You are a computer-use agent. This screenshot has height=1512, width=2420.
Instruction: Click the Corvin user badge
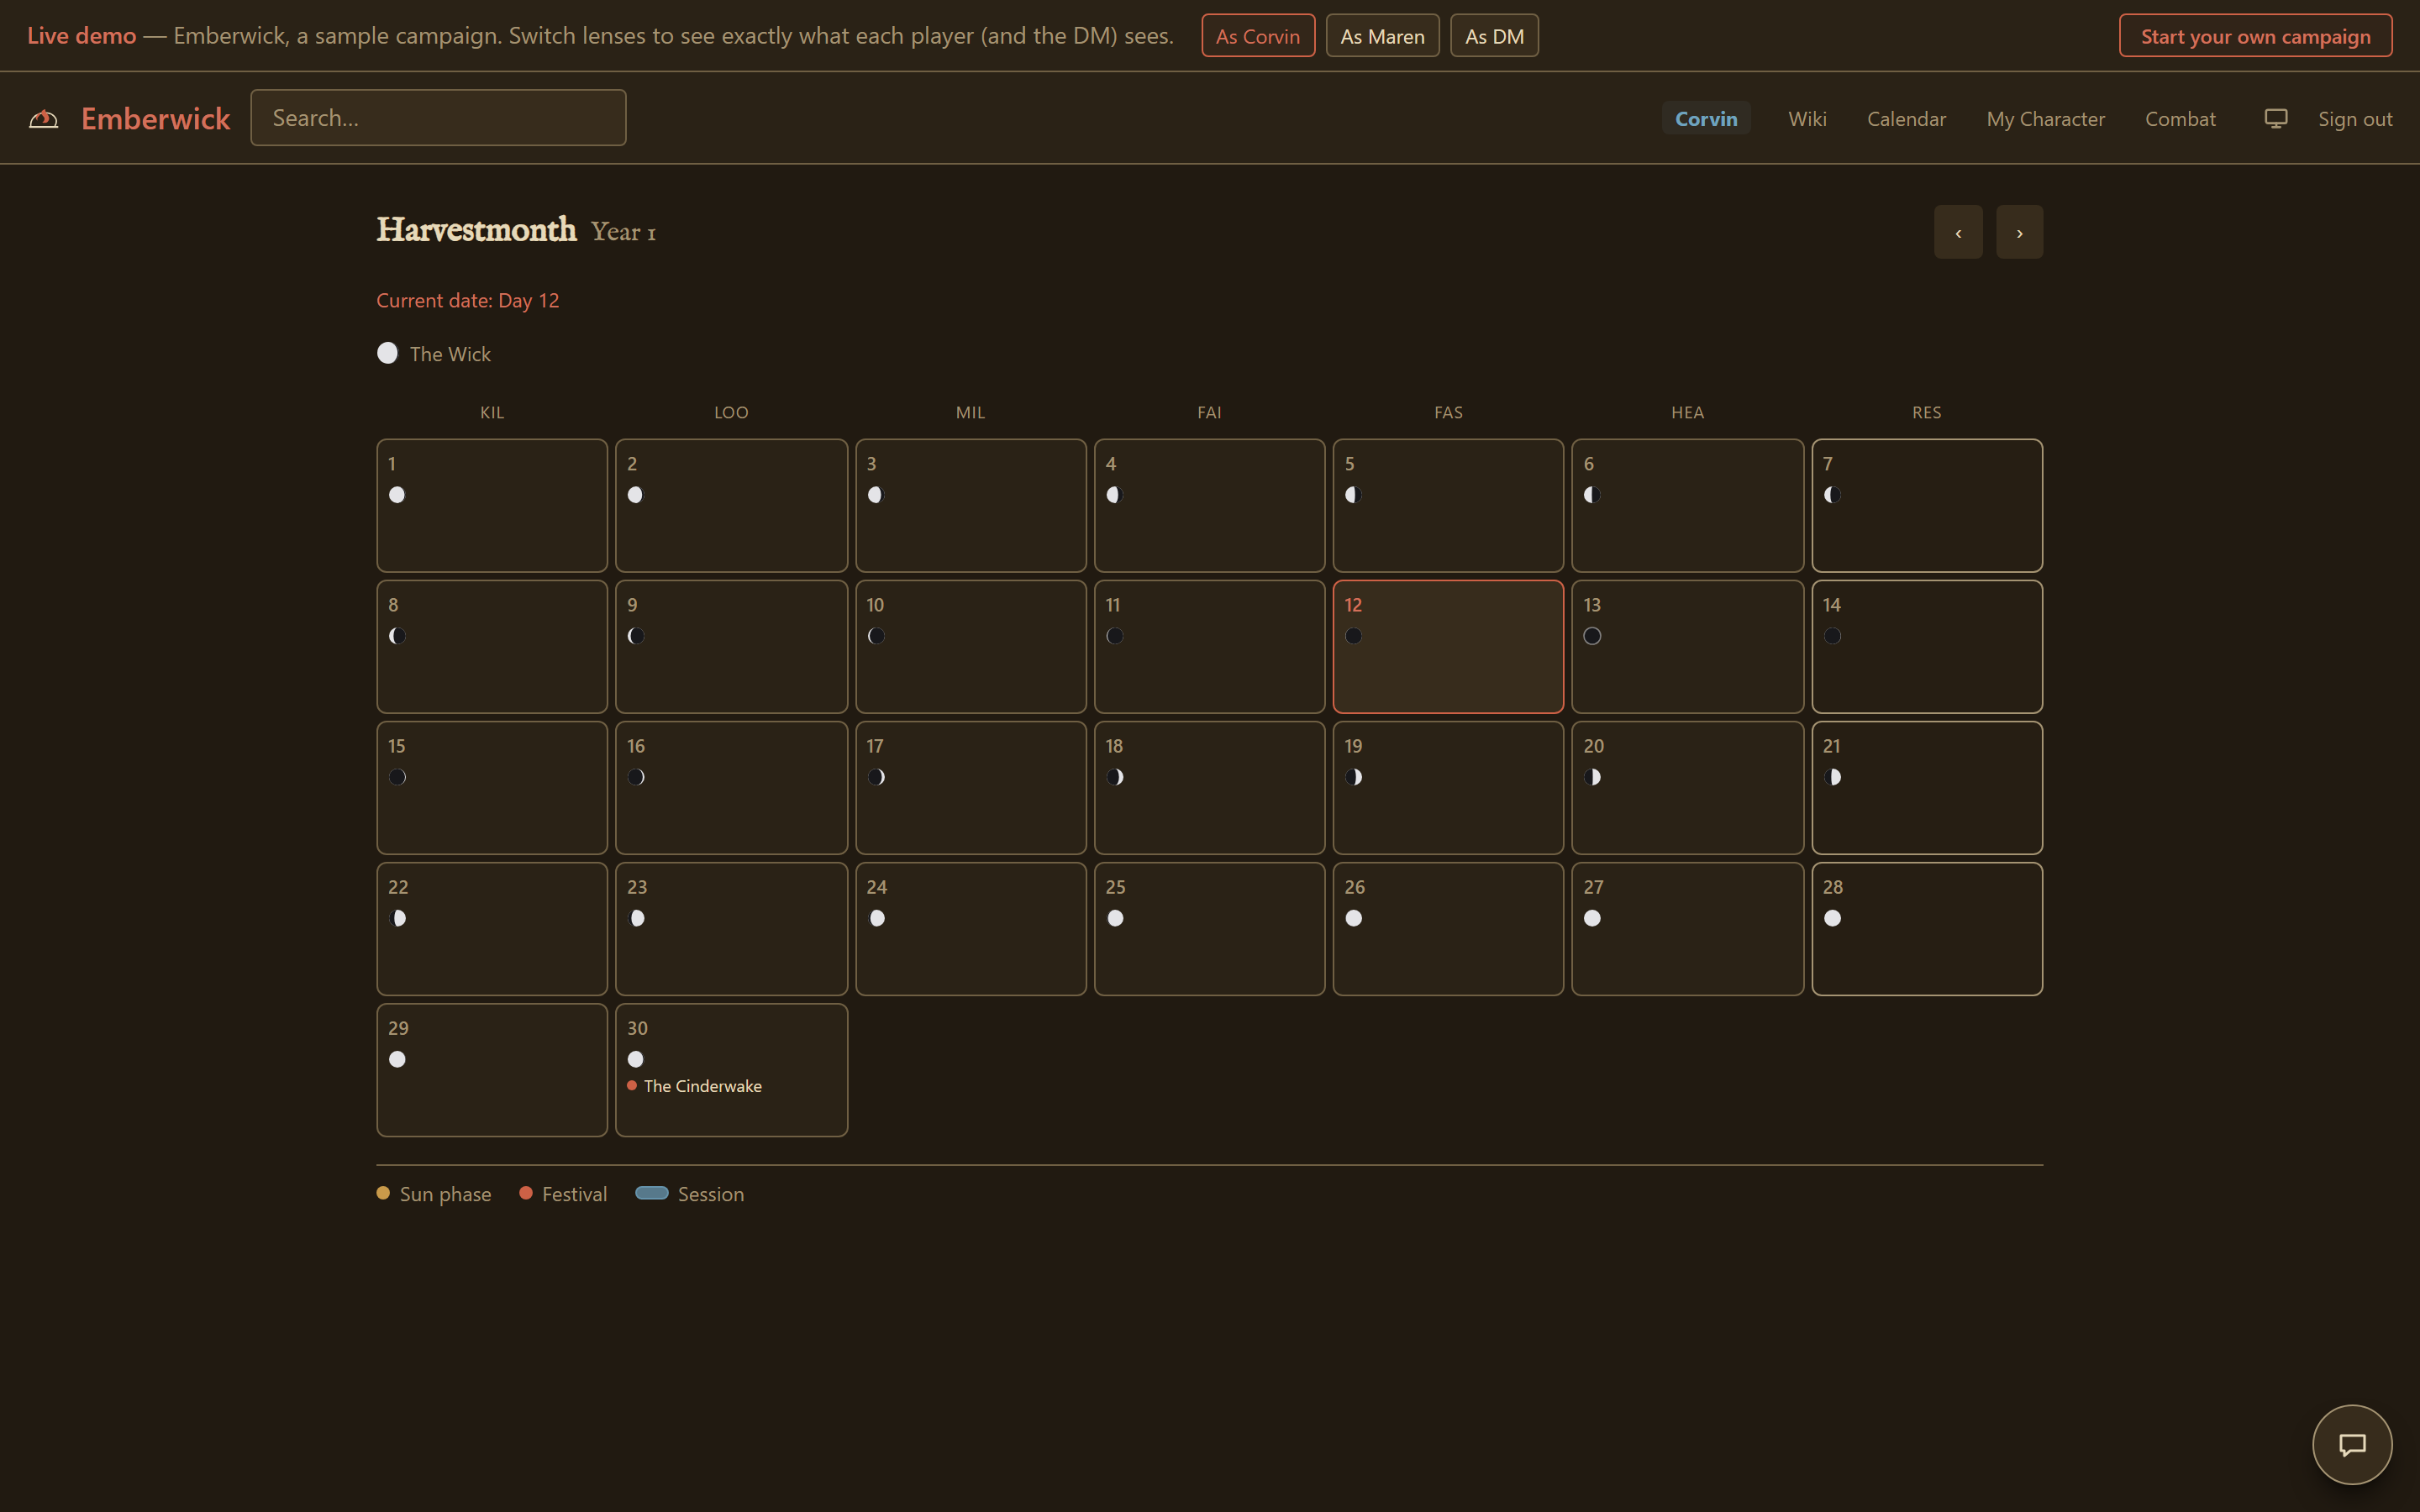pos(1706,118)
